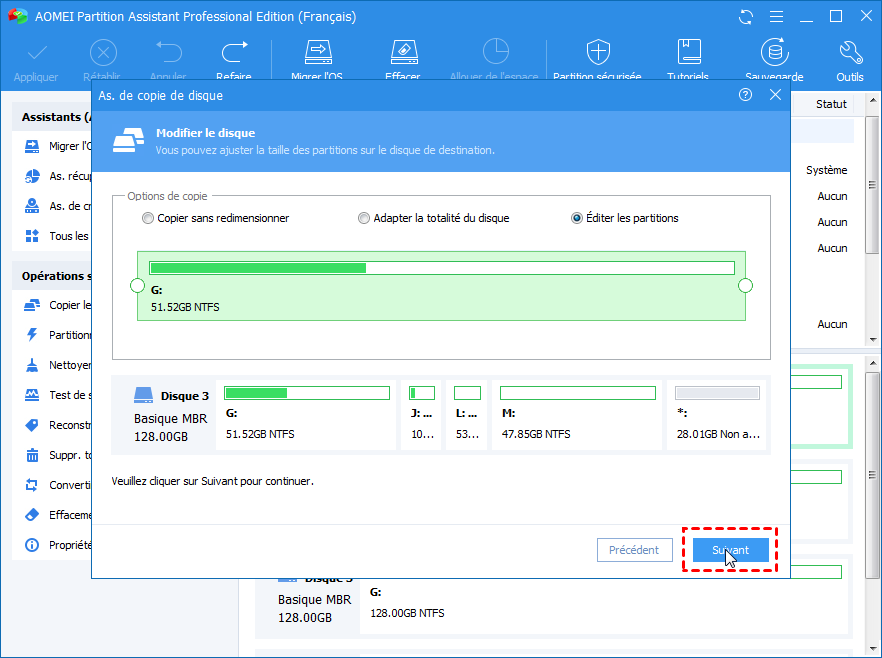Click the Migrer l'OS sidebar icon
Image resolution: width=882 pixels, height=658 pixels.
(32, 146)
